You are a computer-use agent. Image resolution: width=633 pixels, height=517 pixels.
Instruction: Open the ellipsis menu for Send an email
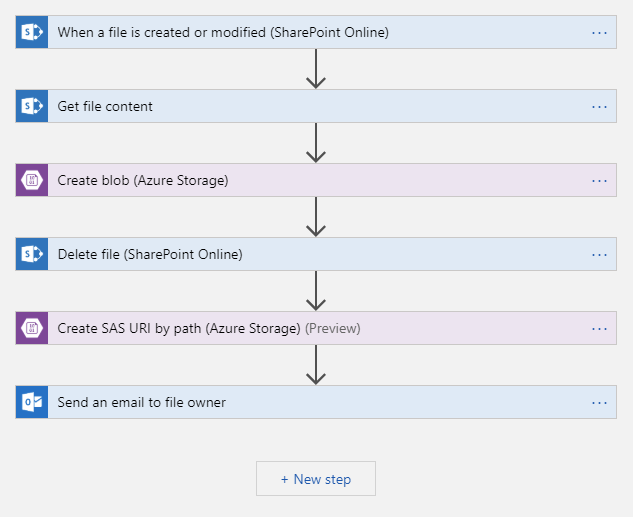[599, 403]
